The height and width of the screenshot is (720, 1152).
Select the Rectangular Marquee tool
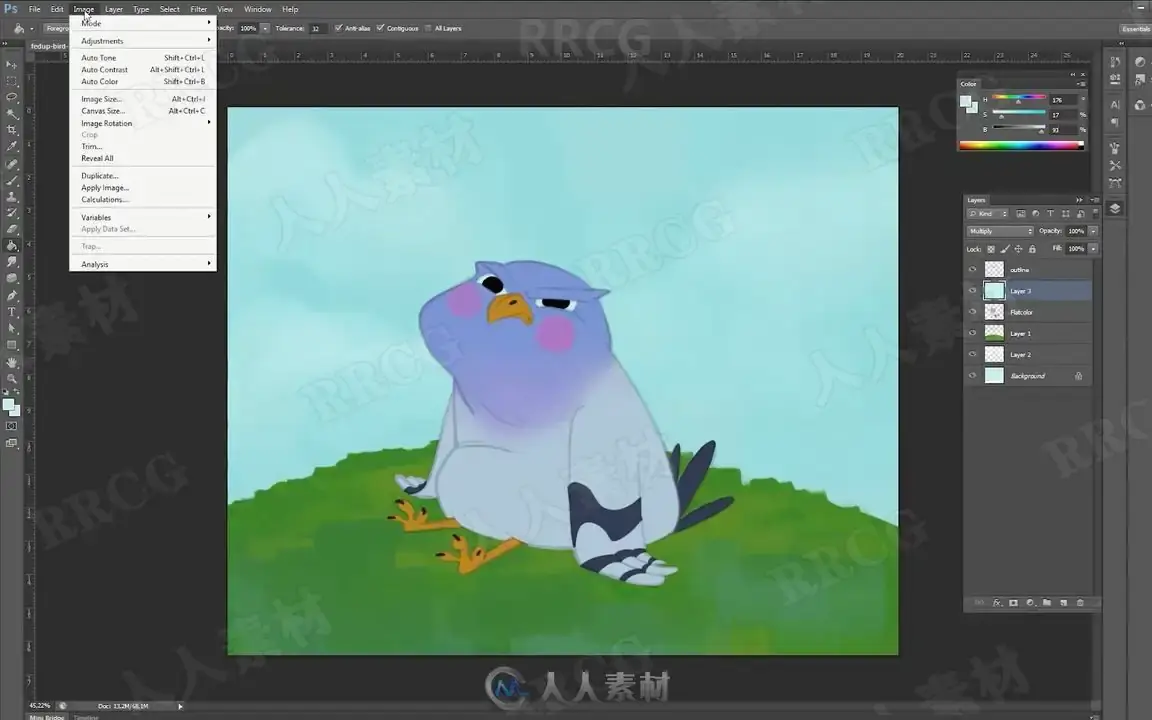pos(12,81)
